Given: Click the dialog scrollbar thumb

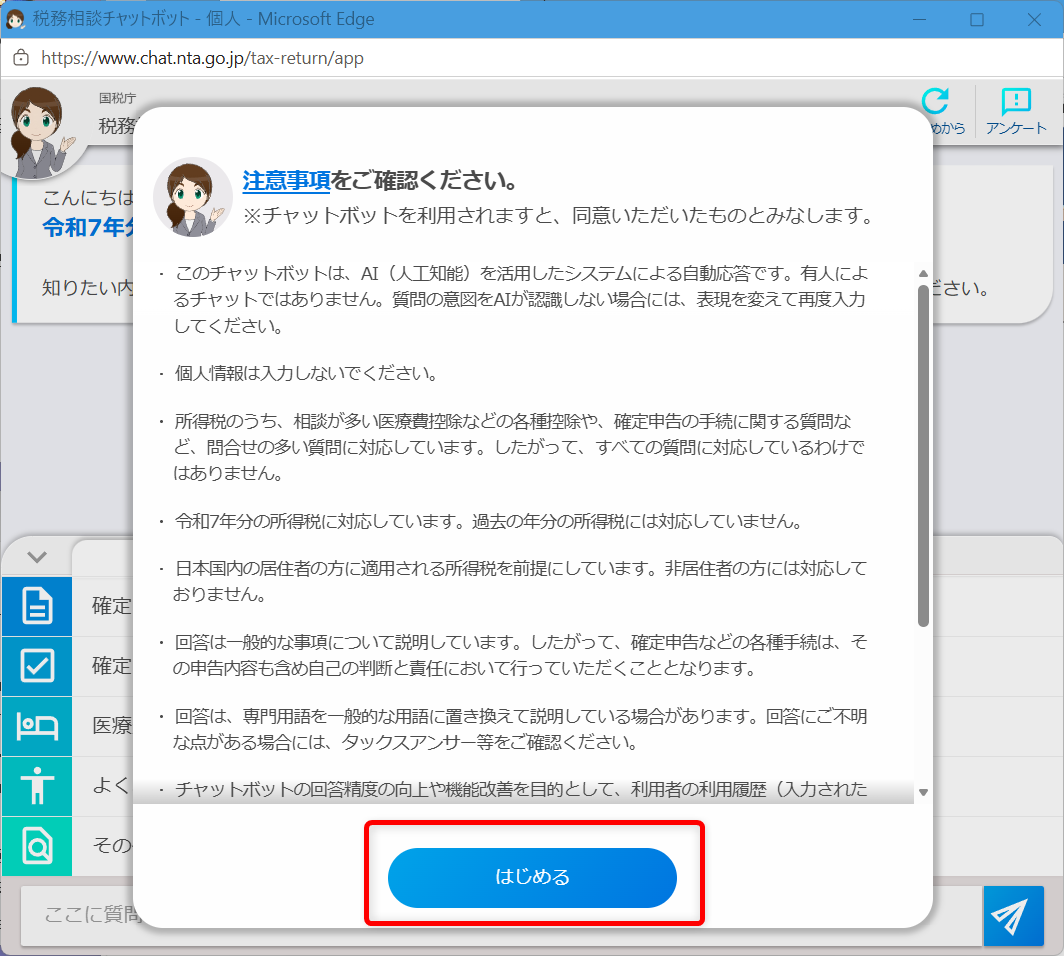Looking at the screenshot, I should click(923, 455).
